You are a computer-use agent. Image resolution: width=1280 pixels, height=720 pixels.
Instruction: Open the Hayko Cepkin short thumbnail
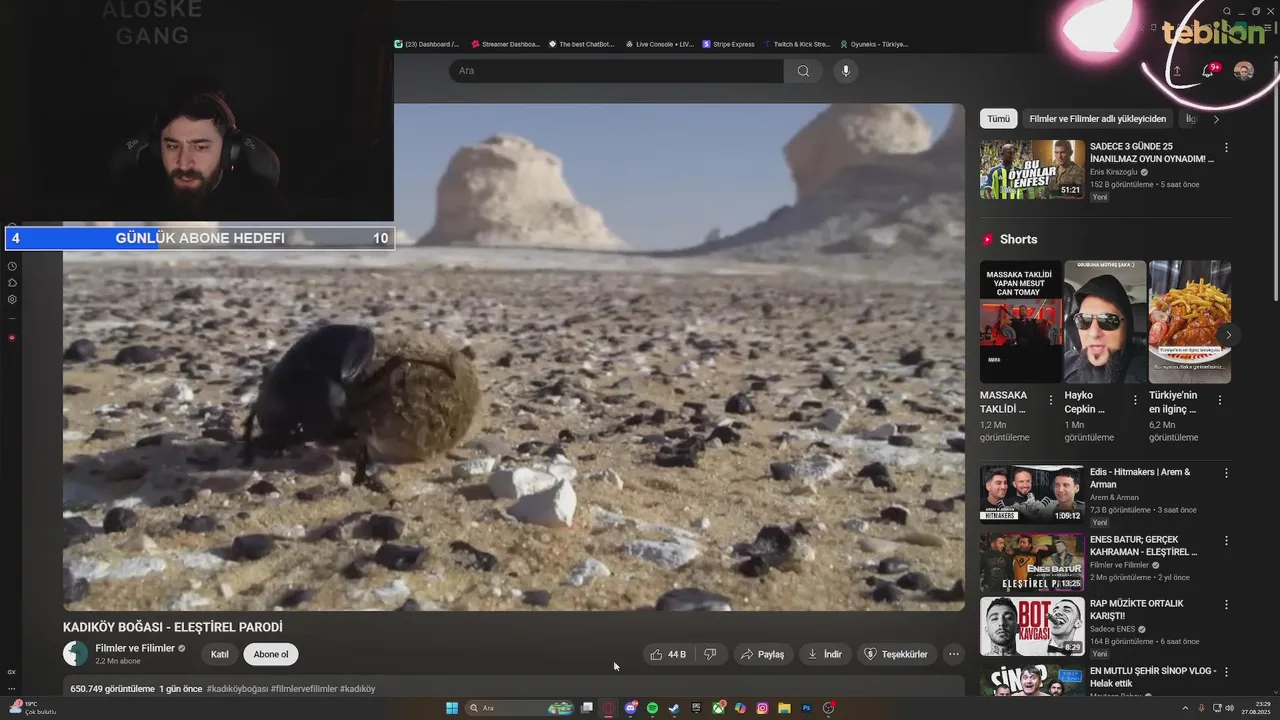tap(1105, 322)
